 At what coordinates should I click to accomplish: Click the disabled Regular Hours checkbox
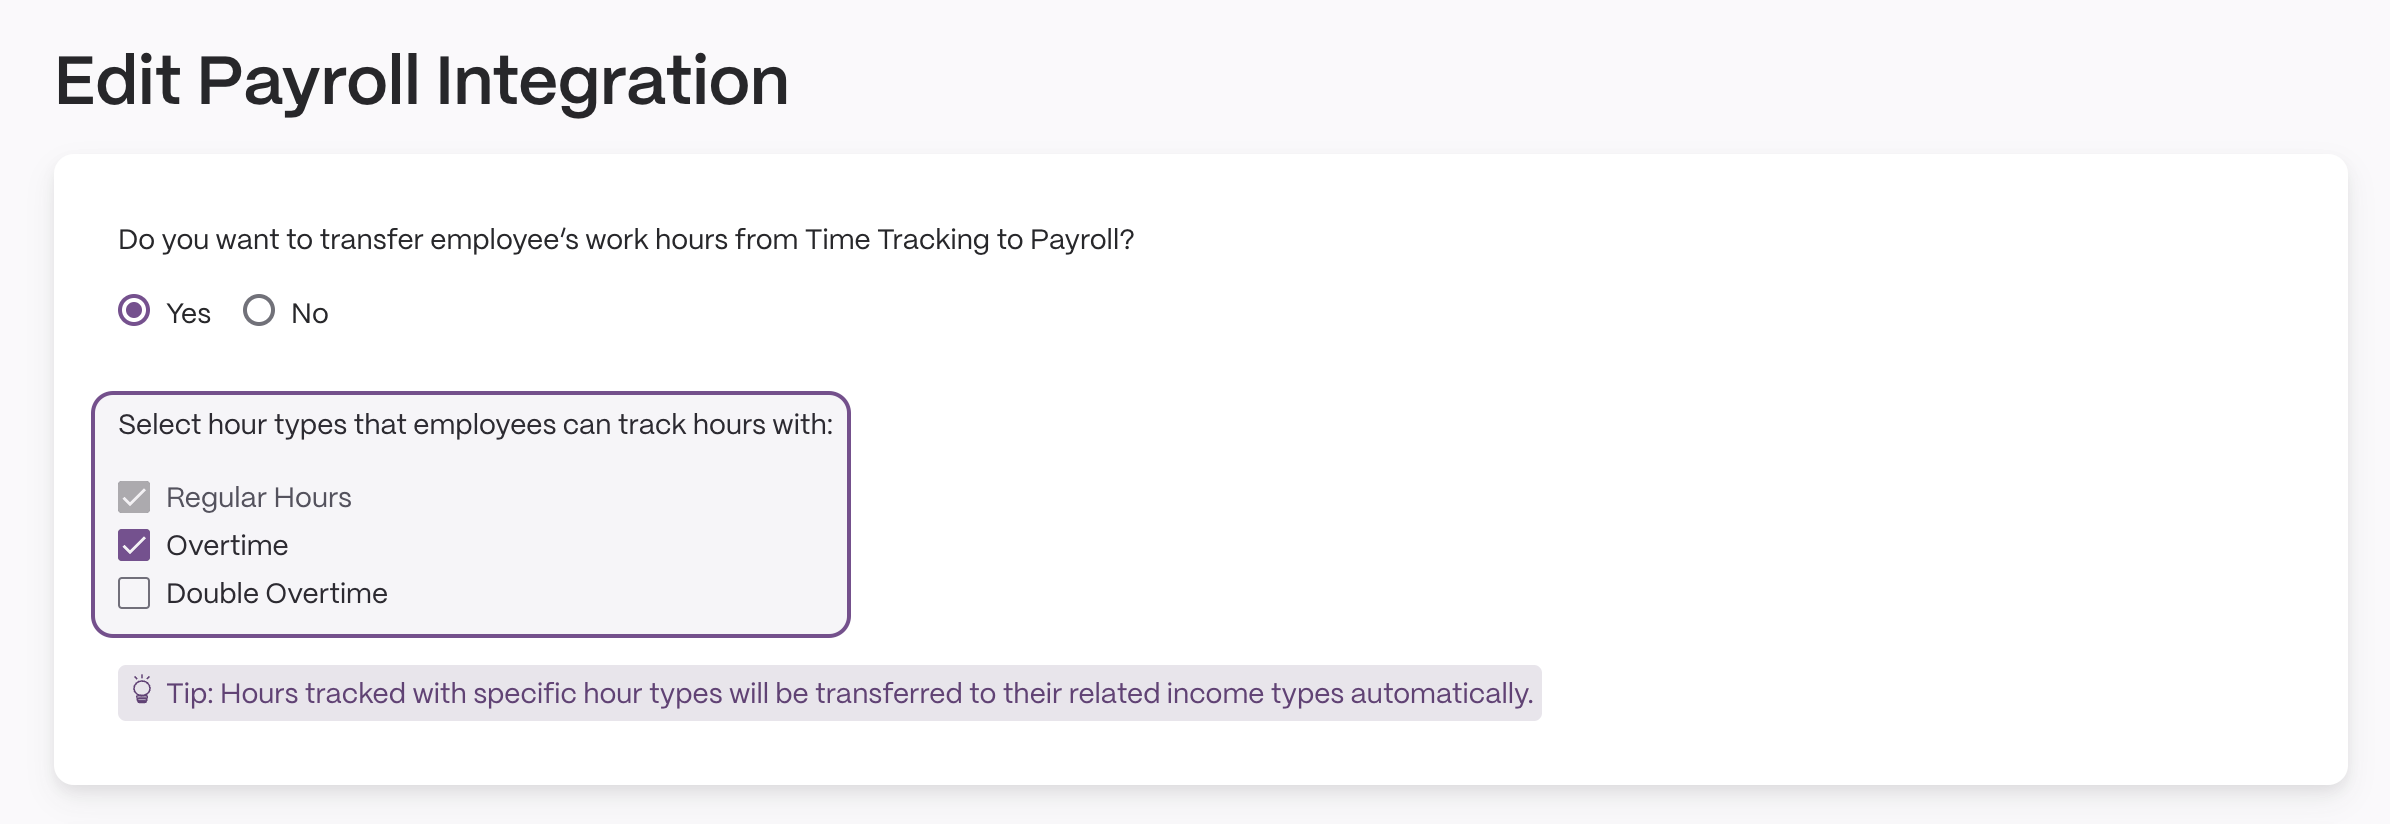(x=134, y=497)
